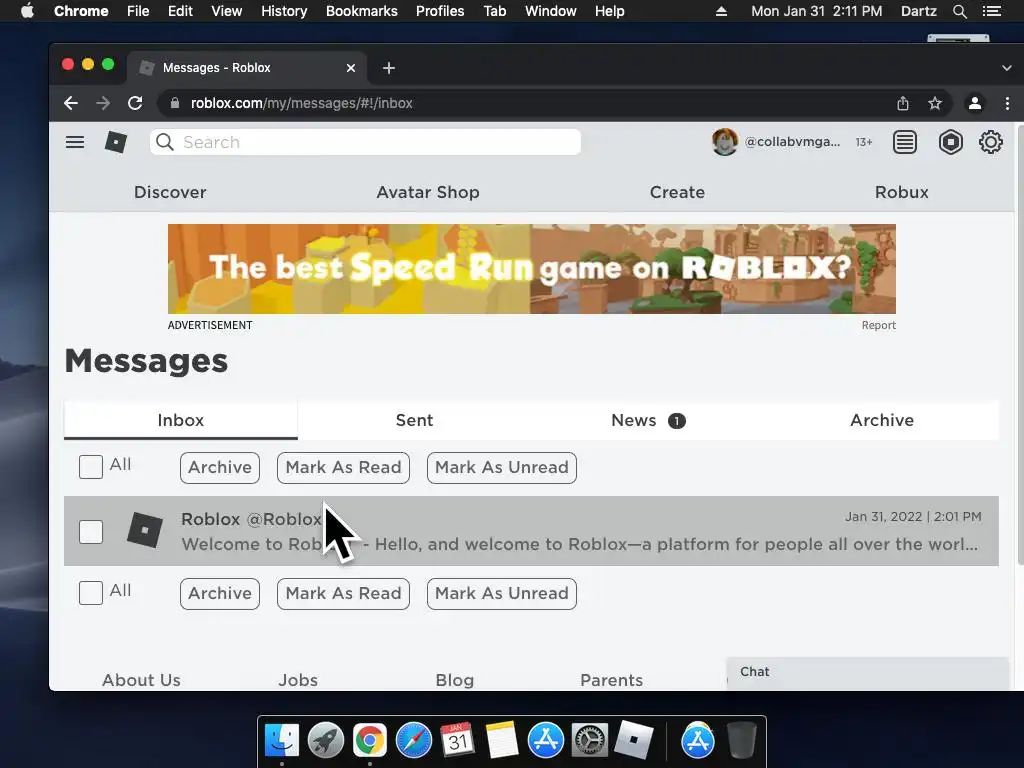Select the Inbox tab
Screen dimensions: 1024x768
point(181,420)
